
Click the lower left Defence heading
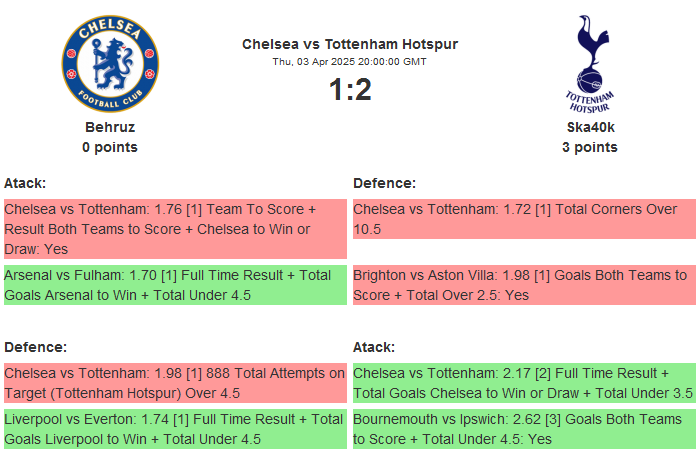pyautogui.click(x=35, y=347)
